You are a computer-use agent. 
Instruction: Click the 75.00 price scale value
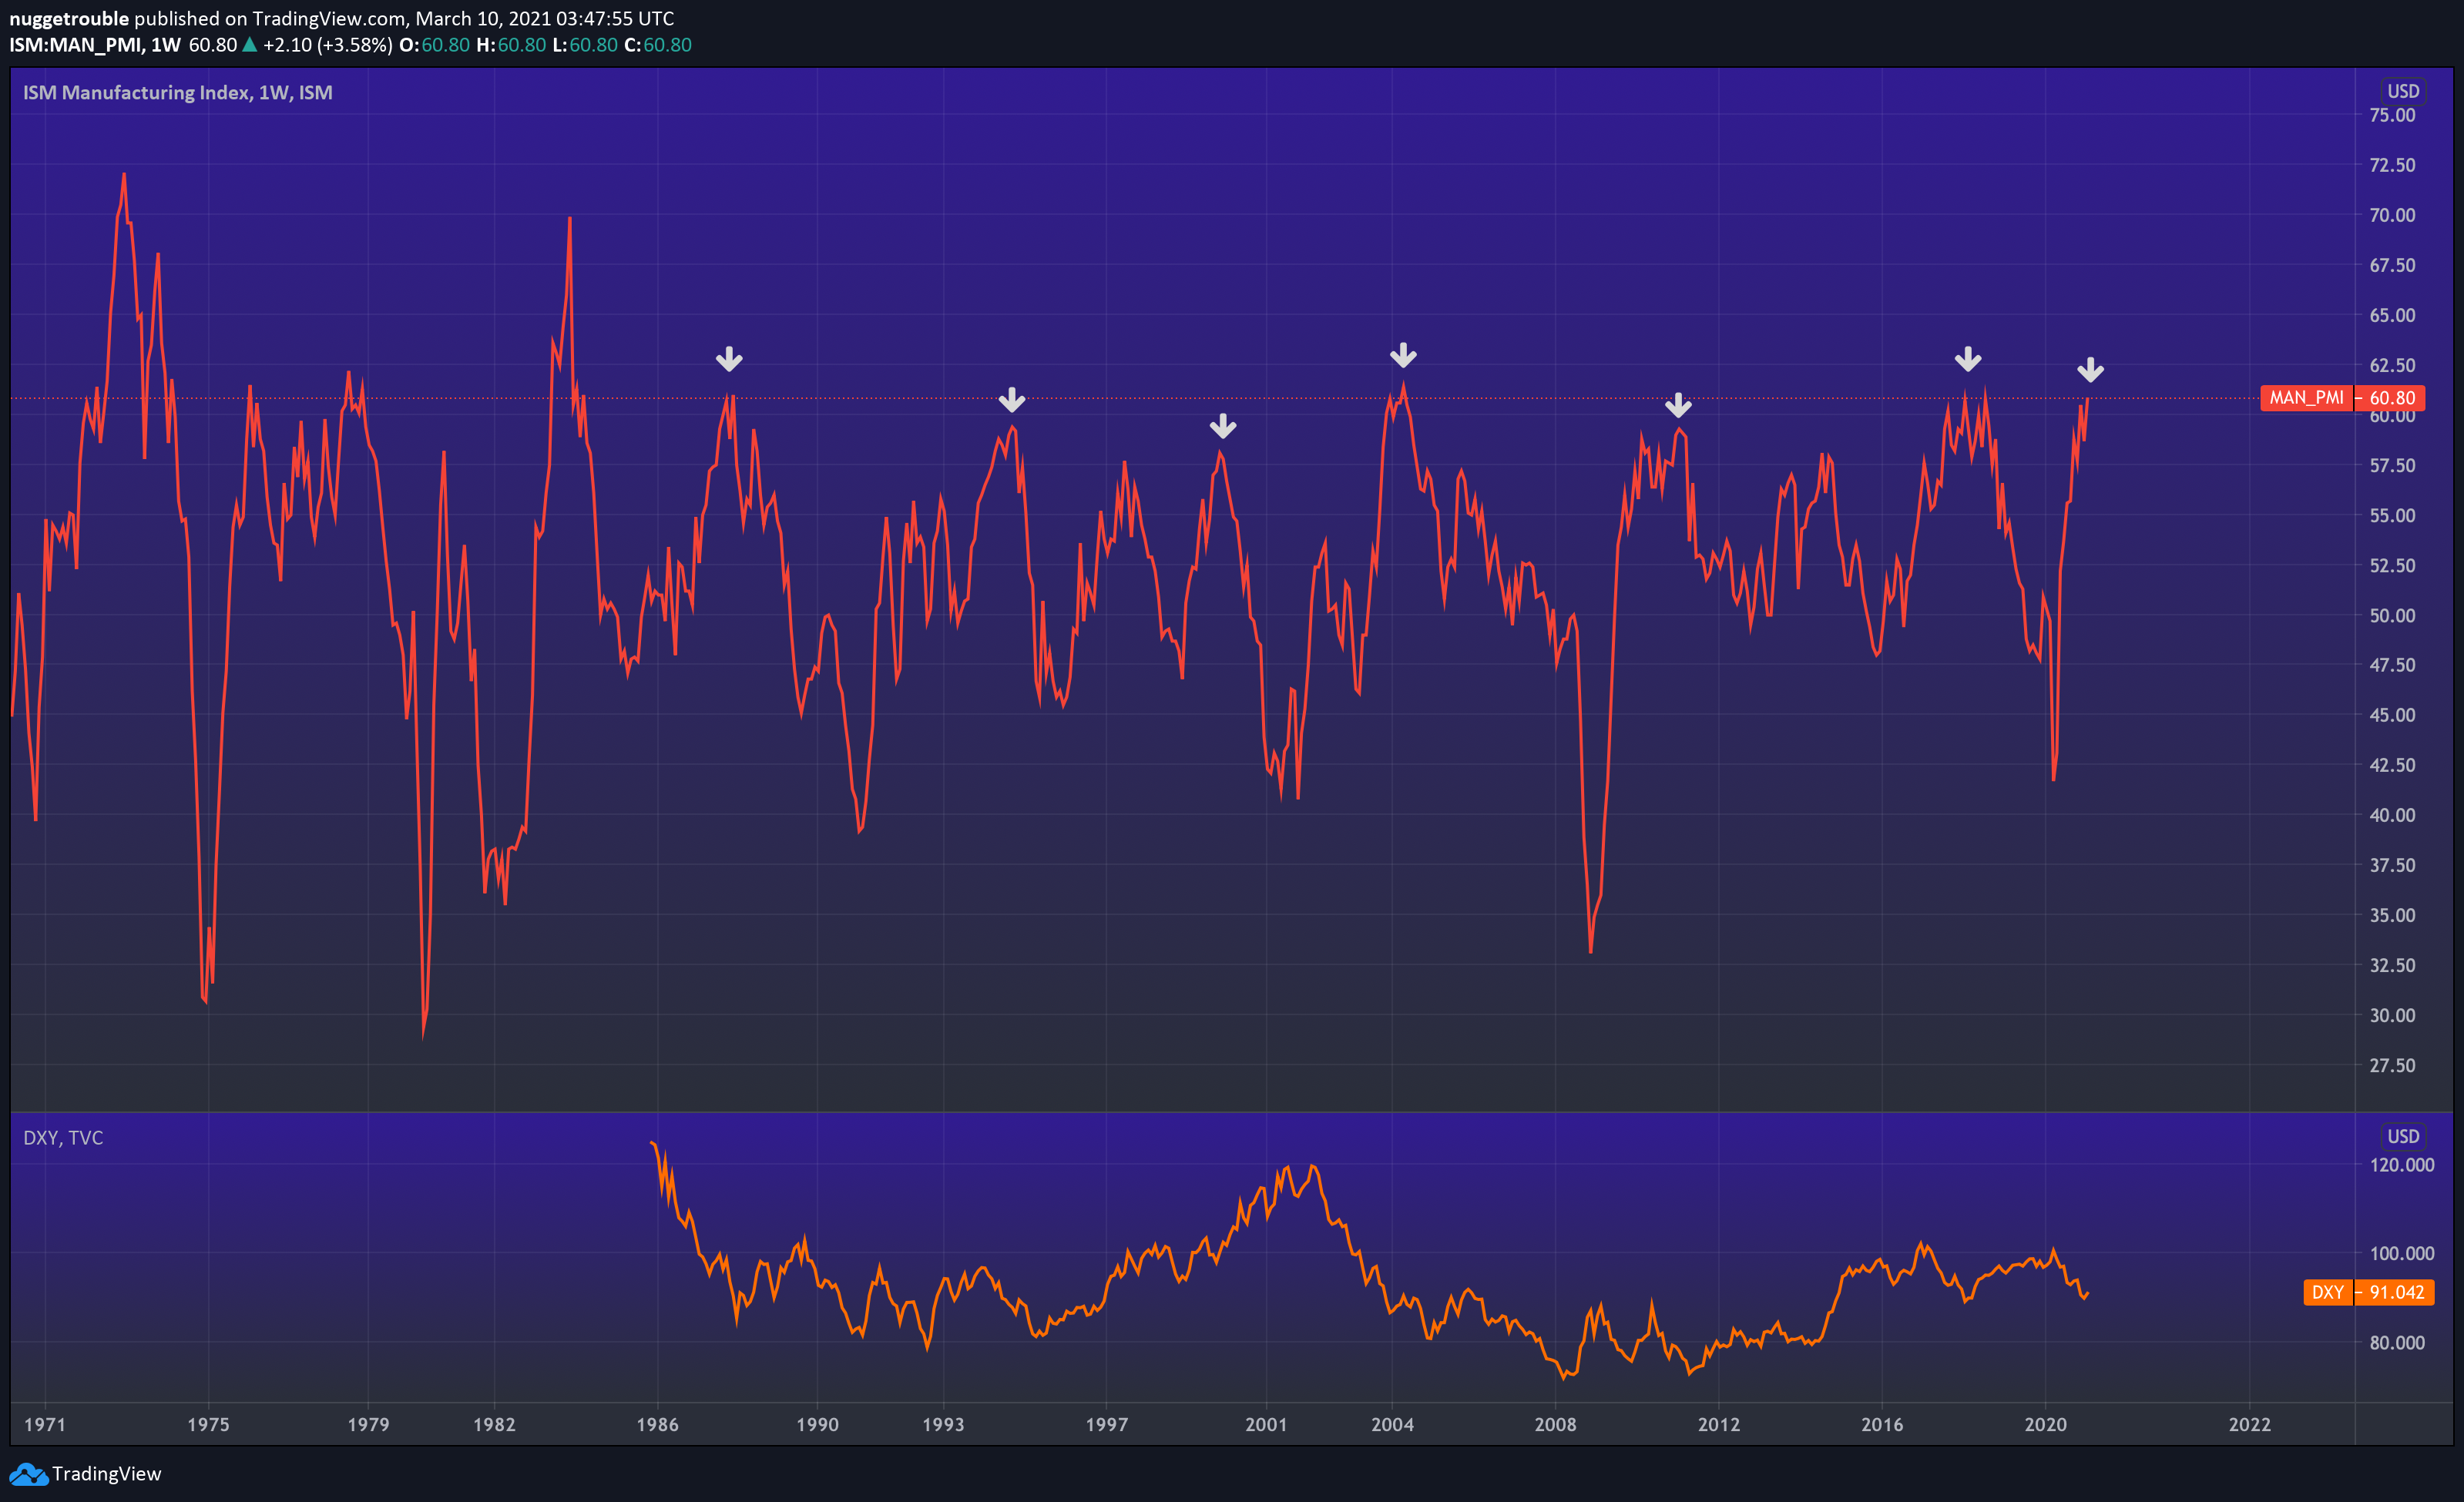(2392, 115)
